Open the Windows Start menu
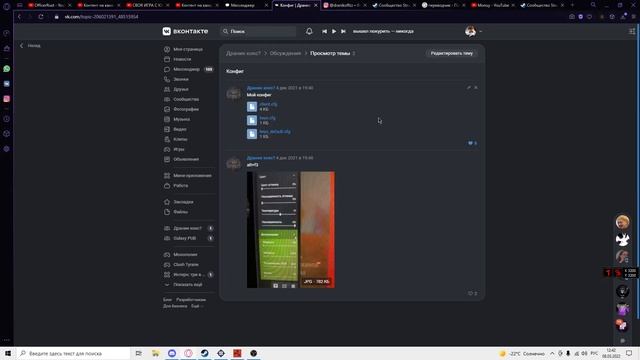640x360 pixels. click(8, 353)
